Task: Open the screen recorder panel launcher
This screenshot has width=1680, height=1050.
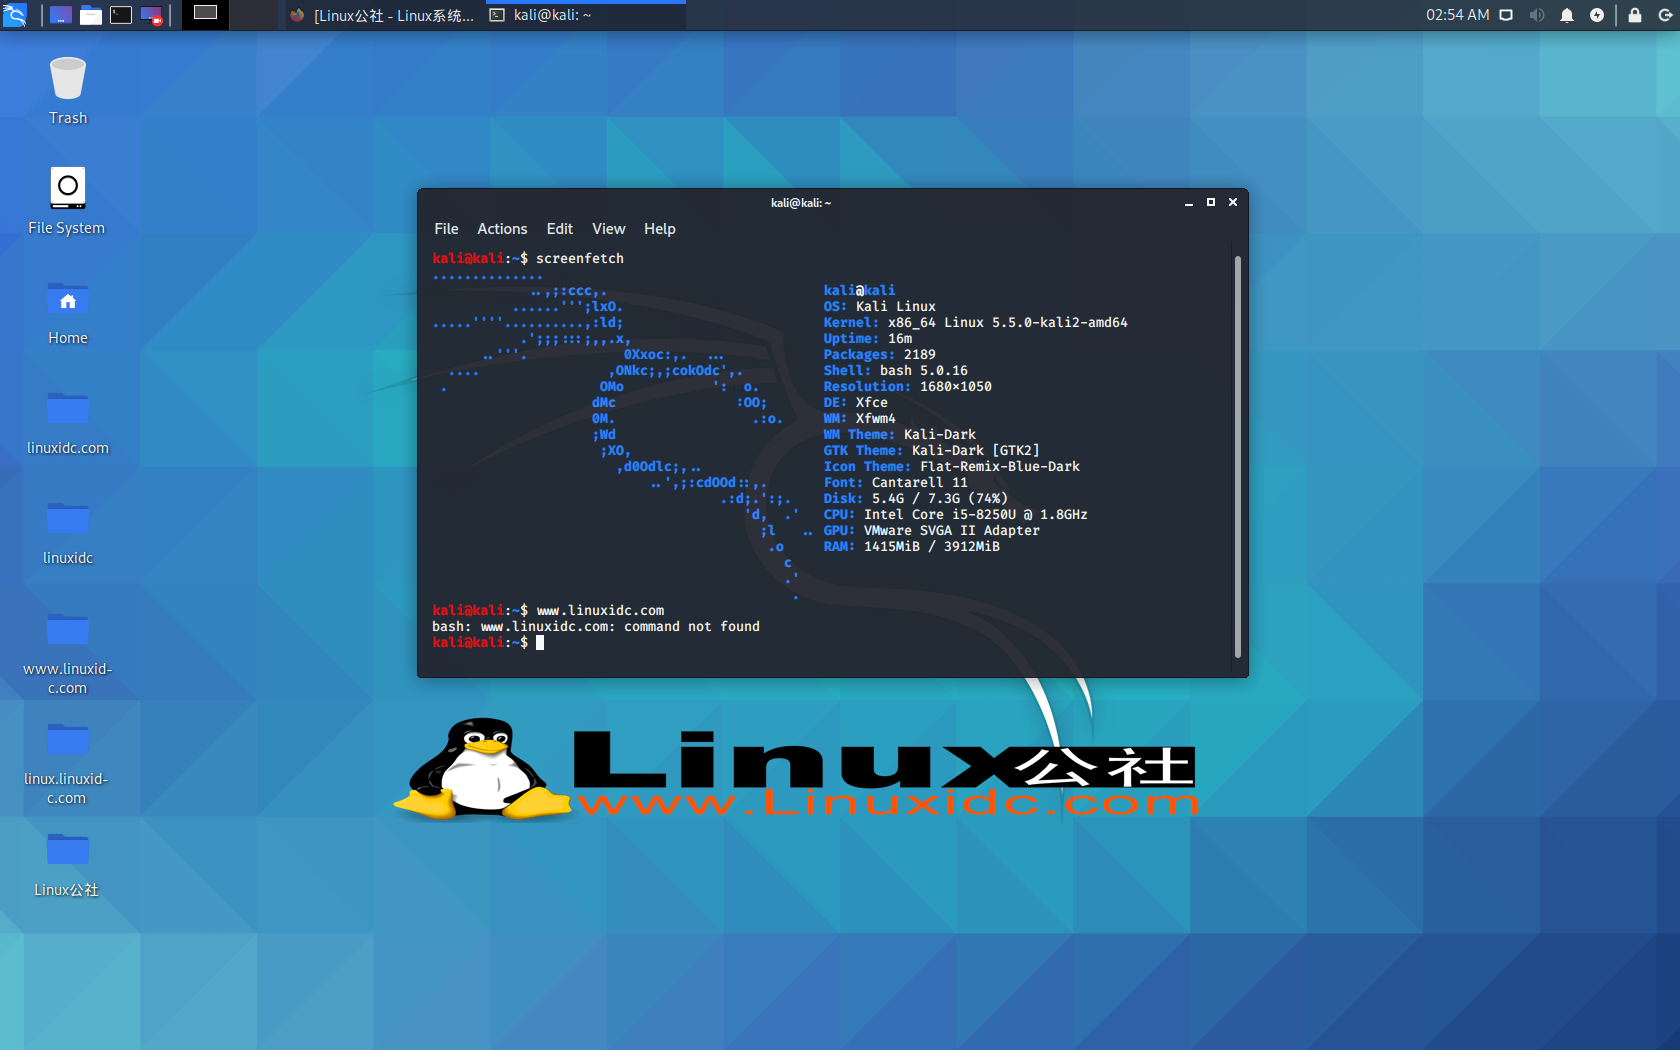Action: pyautogui.click(x=151, y=15)
